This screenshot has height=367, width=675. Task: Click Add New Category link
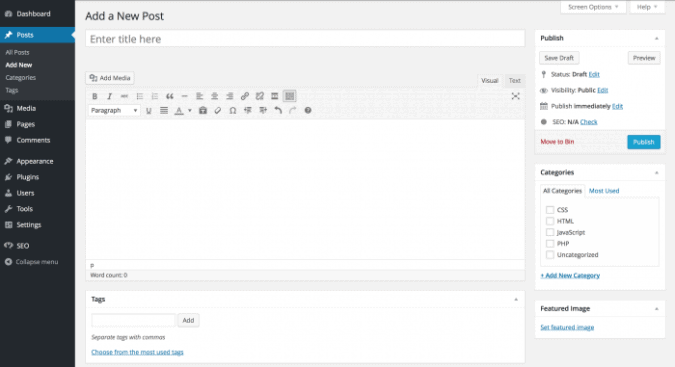[570, 275]
